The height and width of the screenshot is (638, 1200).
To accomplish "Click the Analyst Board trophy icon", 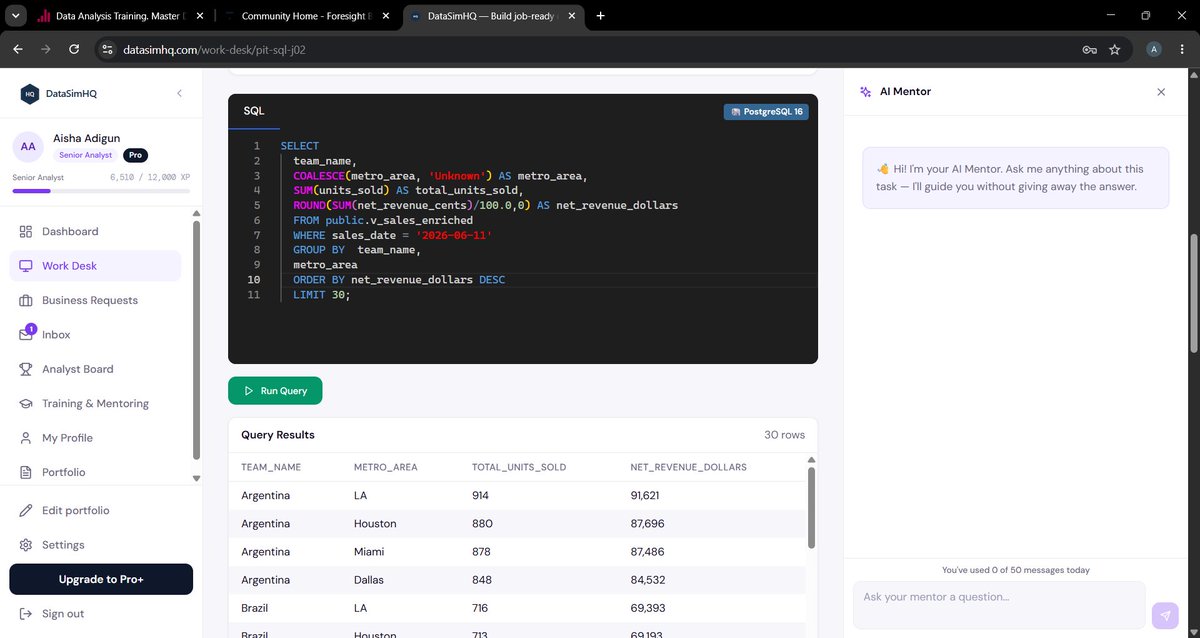I will [x=26, y=369].
